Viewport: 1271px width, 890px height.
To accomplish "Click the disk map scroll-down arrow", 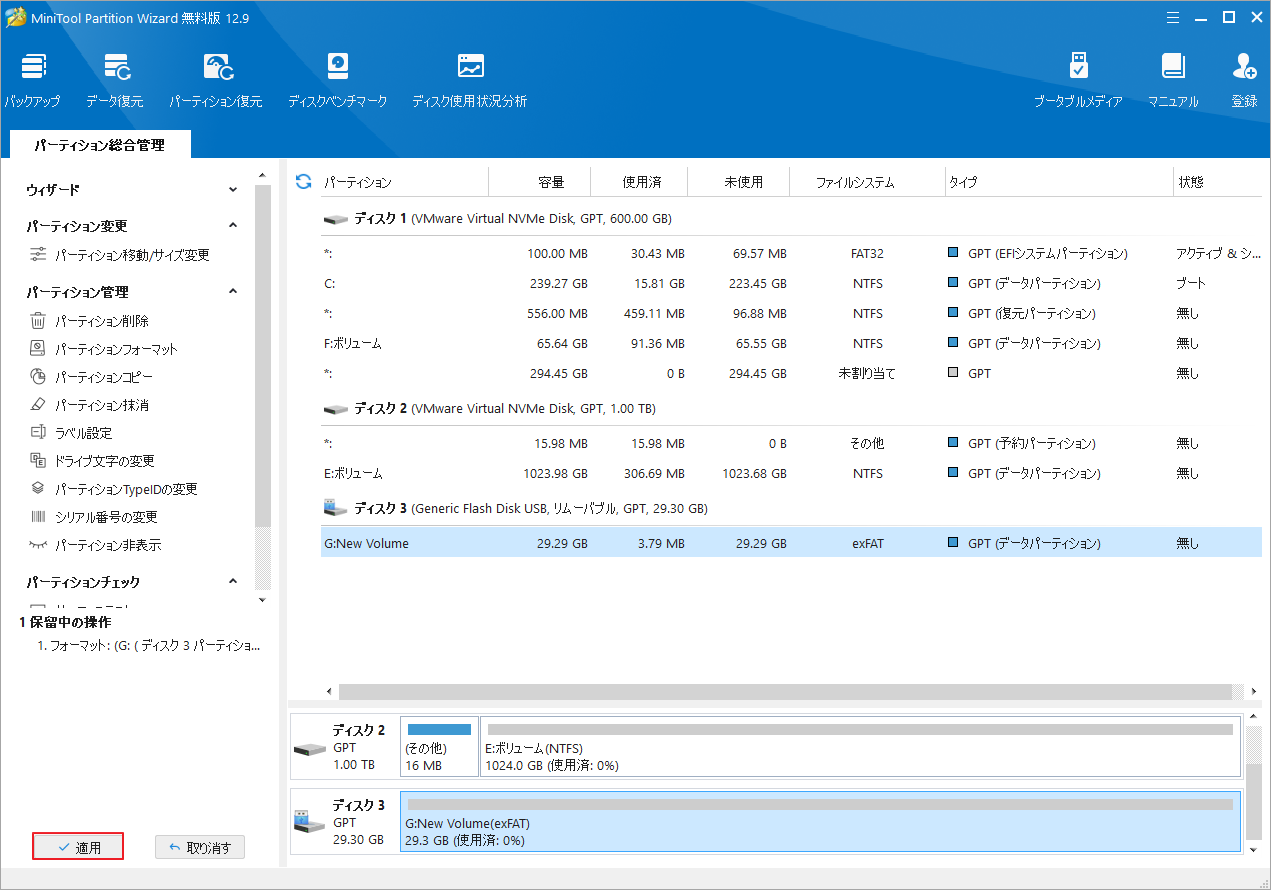I will point(1255,849).
